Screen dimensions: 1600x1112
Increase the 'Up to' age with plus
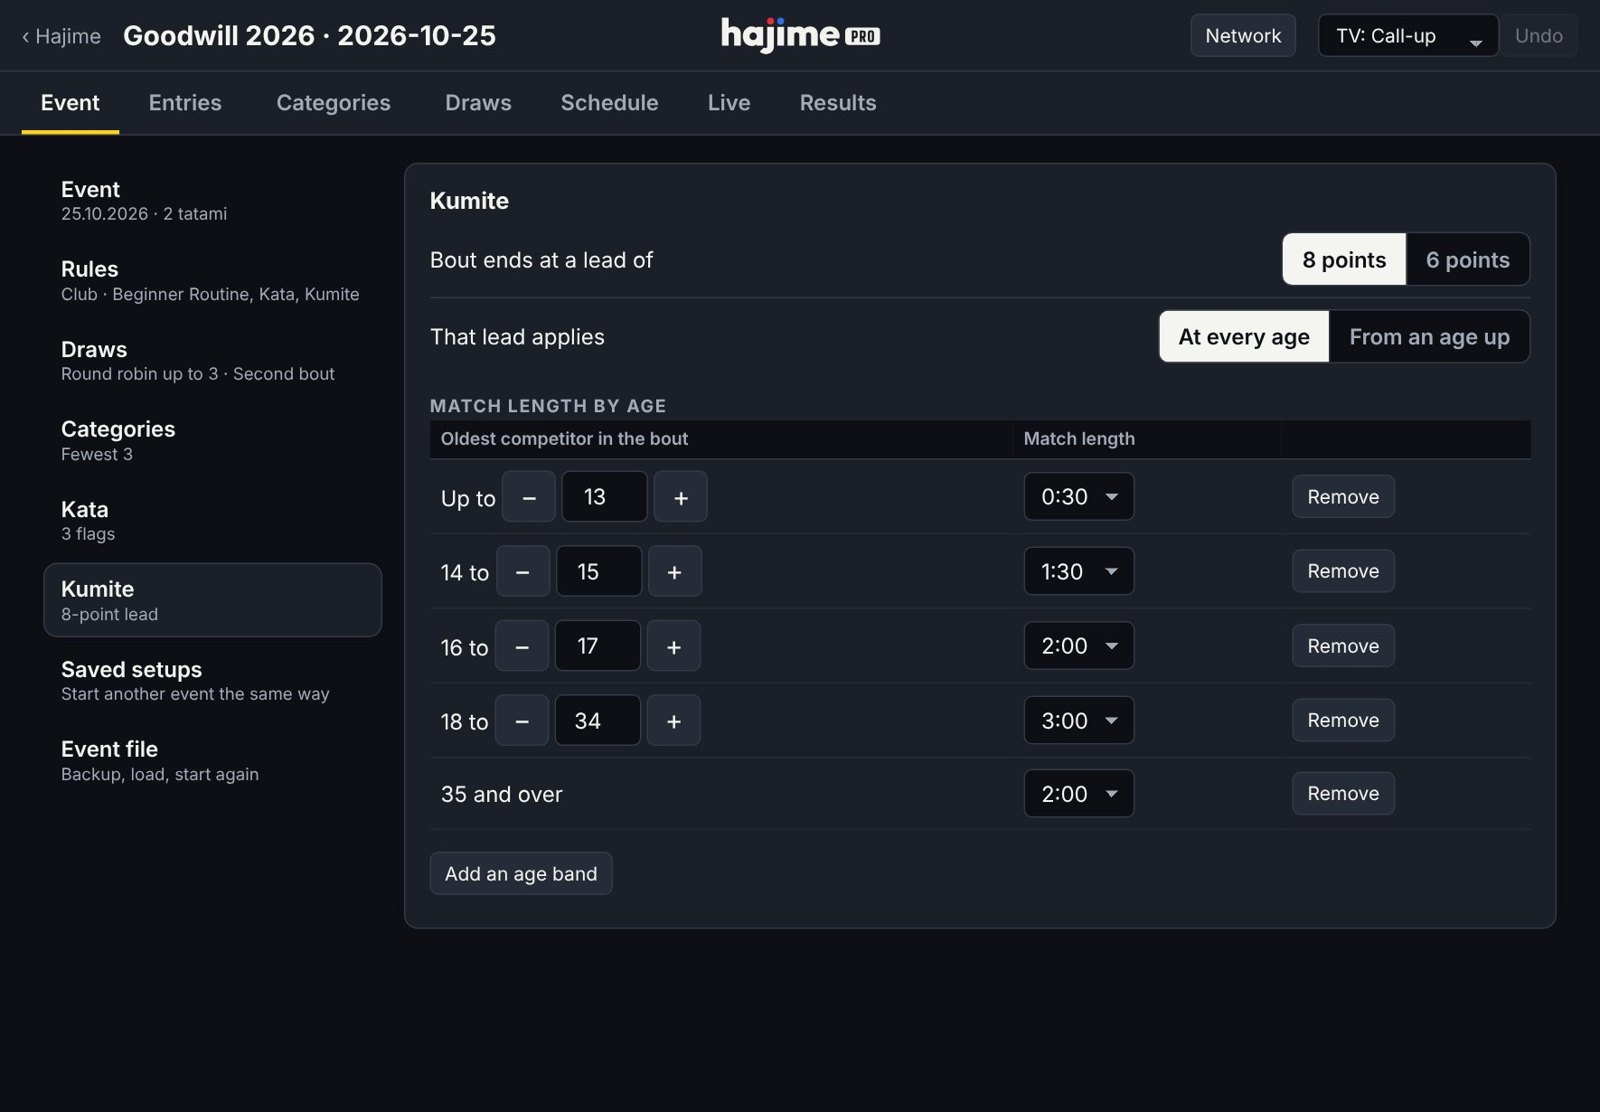tap(680, 497)
